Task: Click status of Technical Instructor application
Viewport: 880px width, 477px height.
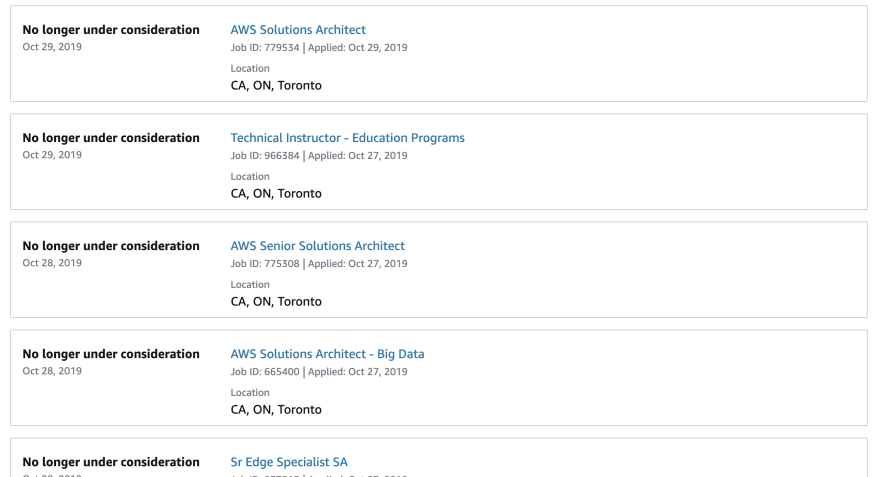Action: [111, 138]
